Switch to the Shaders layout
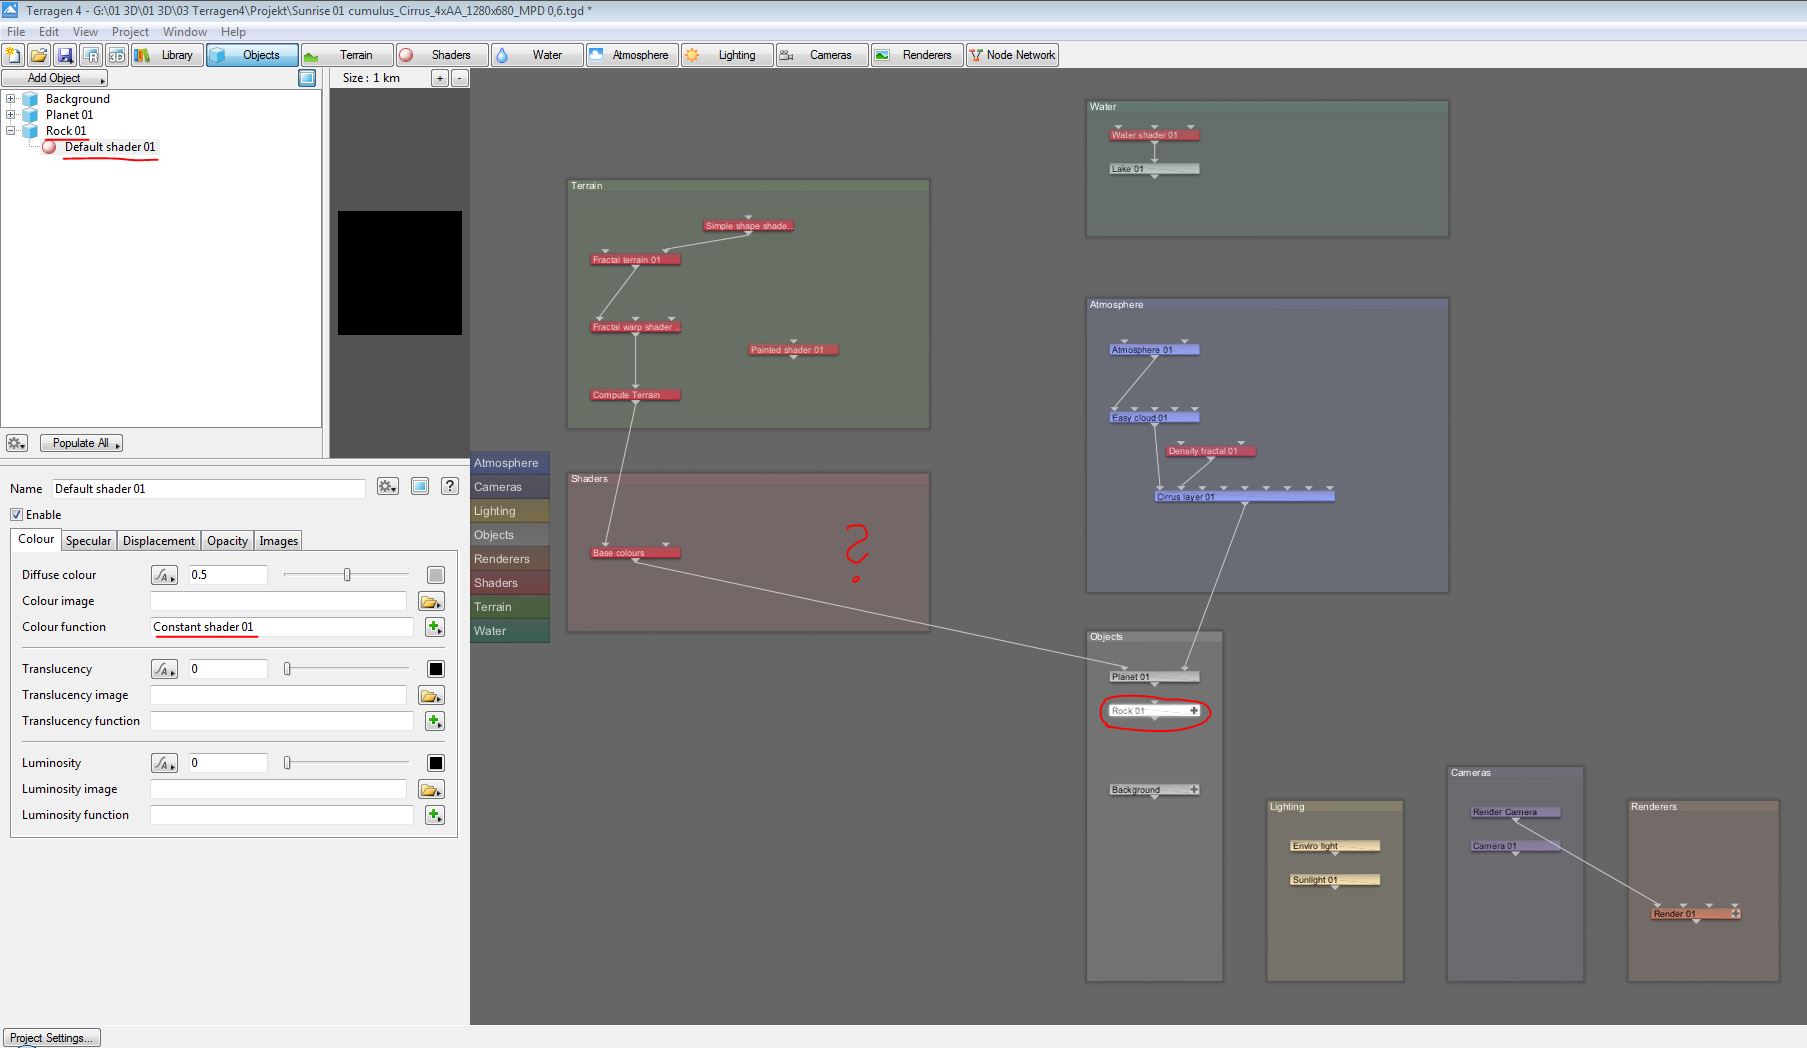Viewport: 1807px width, 1048px height. (x=441, y=55)
